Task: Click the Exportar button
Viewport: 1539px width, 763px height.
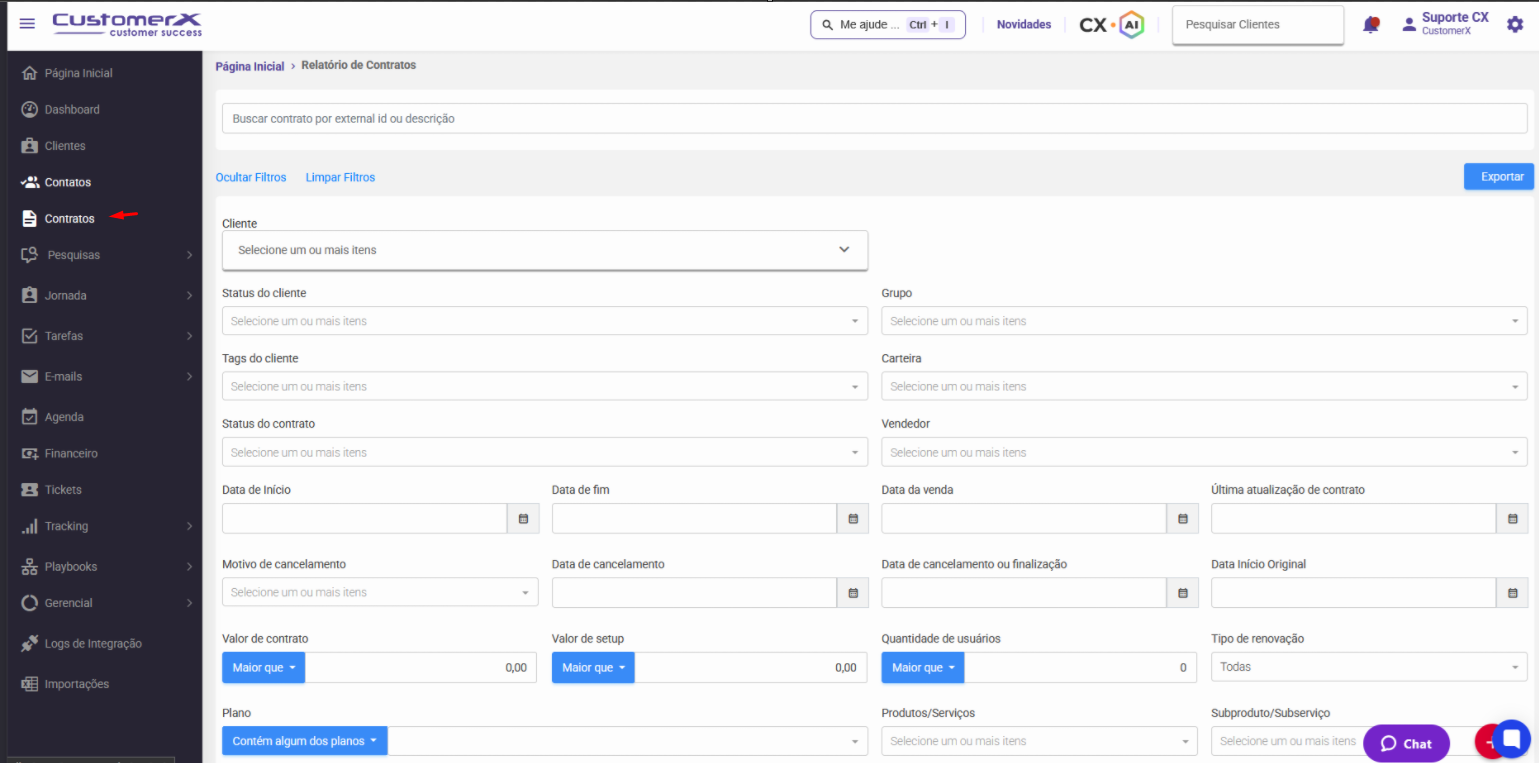Action: (x=1498, y=177)
